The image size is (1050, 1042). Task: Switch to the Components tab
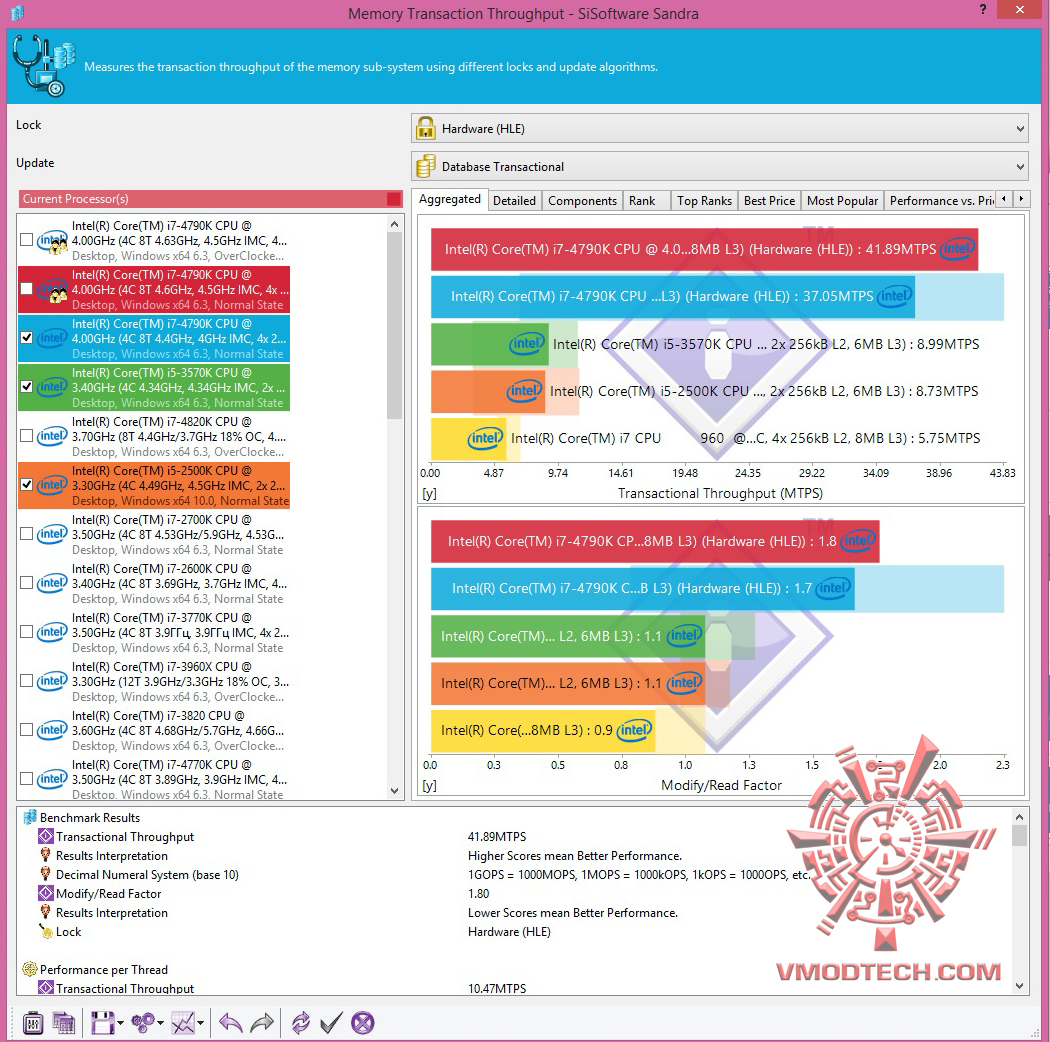click(582, 201)
